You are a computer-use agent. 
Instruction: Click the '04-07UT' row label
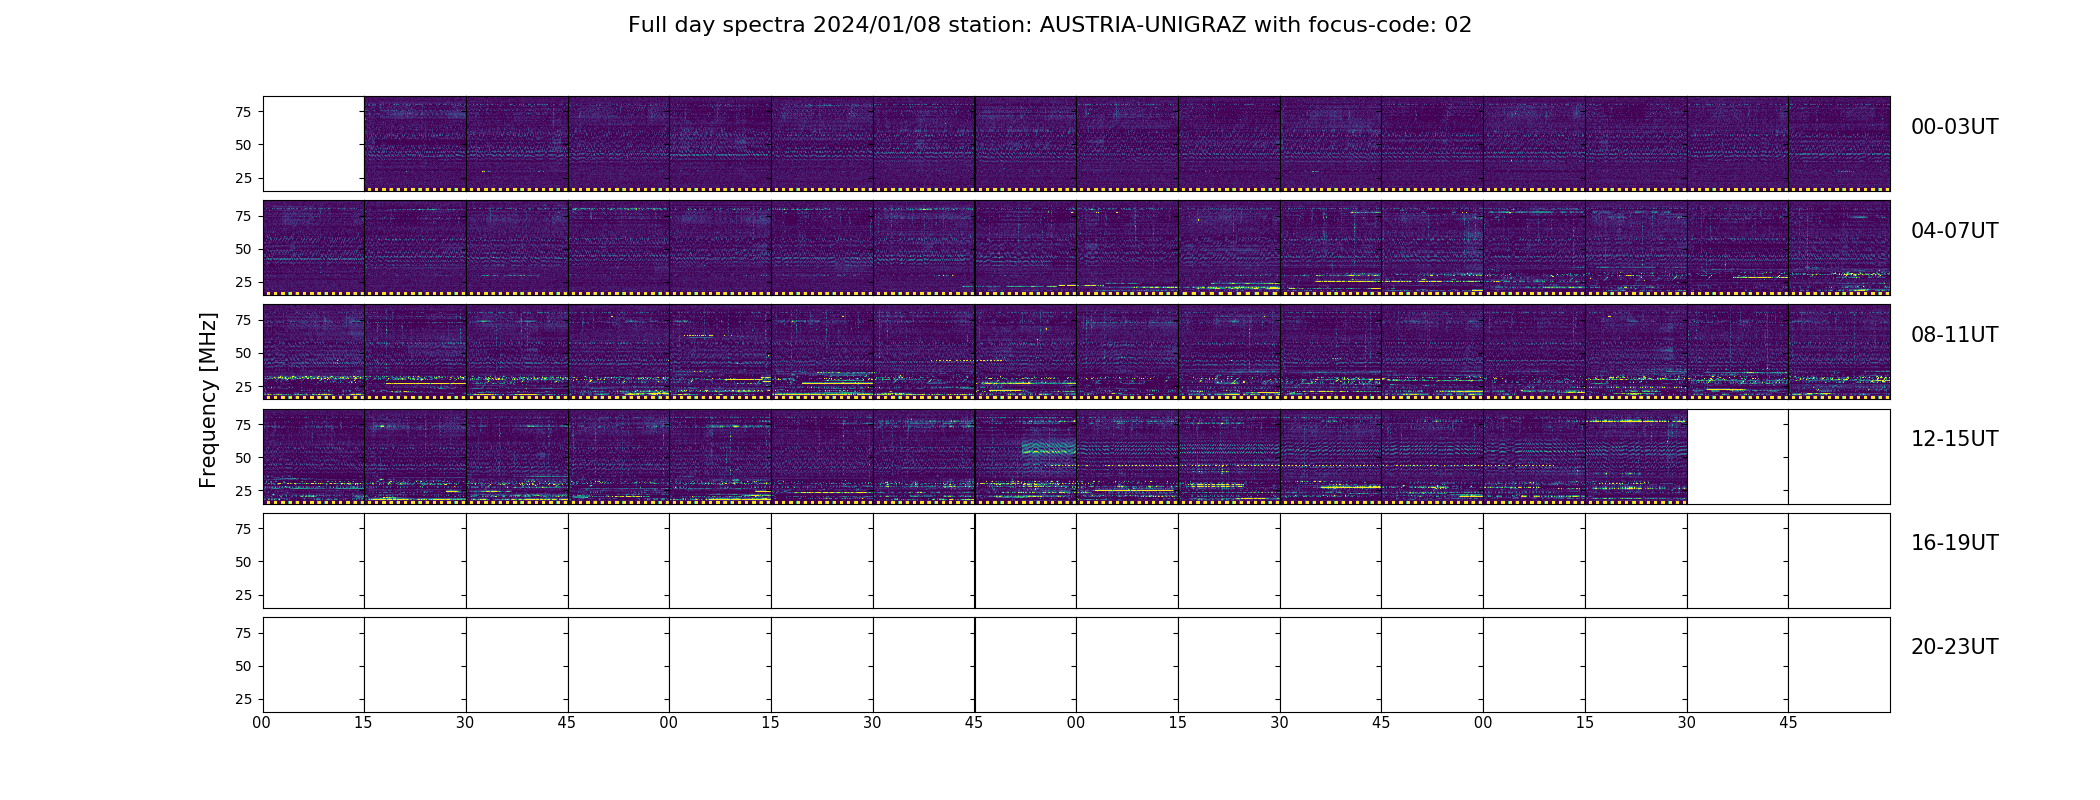click(1954, 231)
